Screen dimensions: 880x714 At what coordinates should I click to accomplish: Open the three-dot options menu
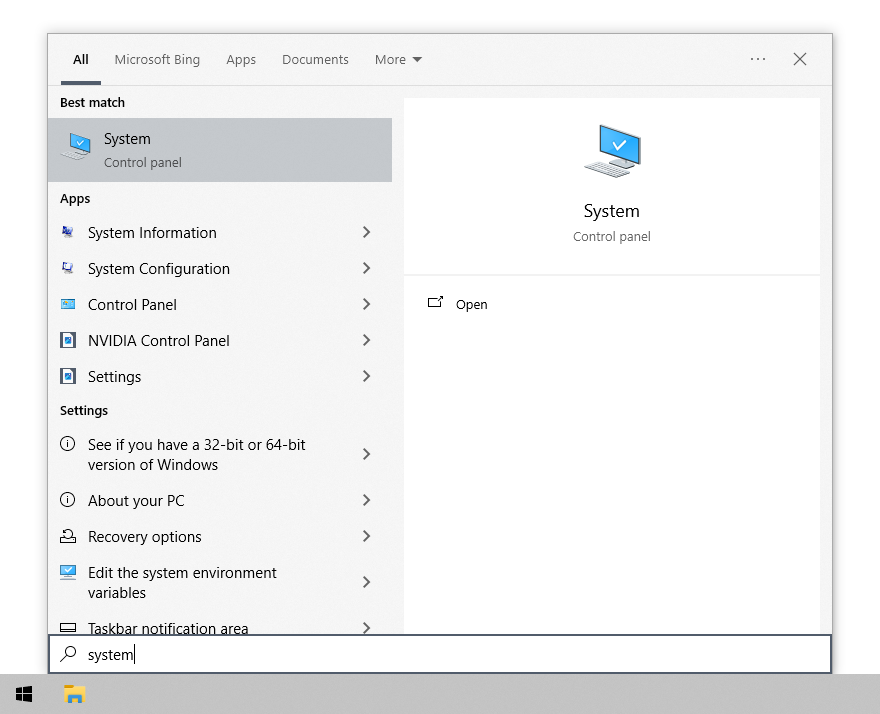point(758,59)
